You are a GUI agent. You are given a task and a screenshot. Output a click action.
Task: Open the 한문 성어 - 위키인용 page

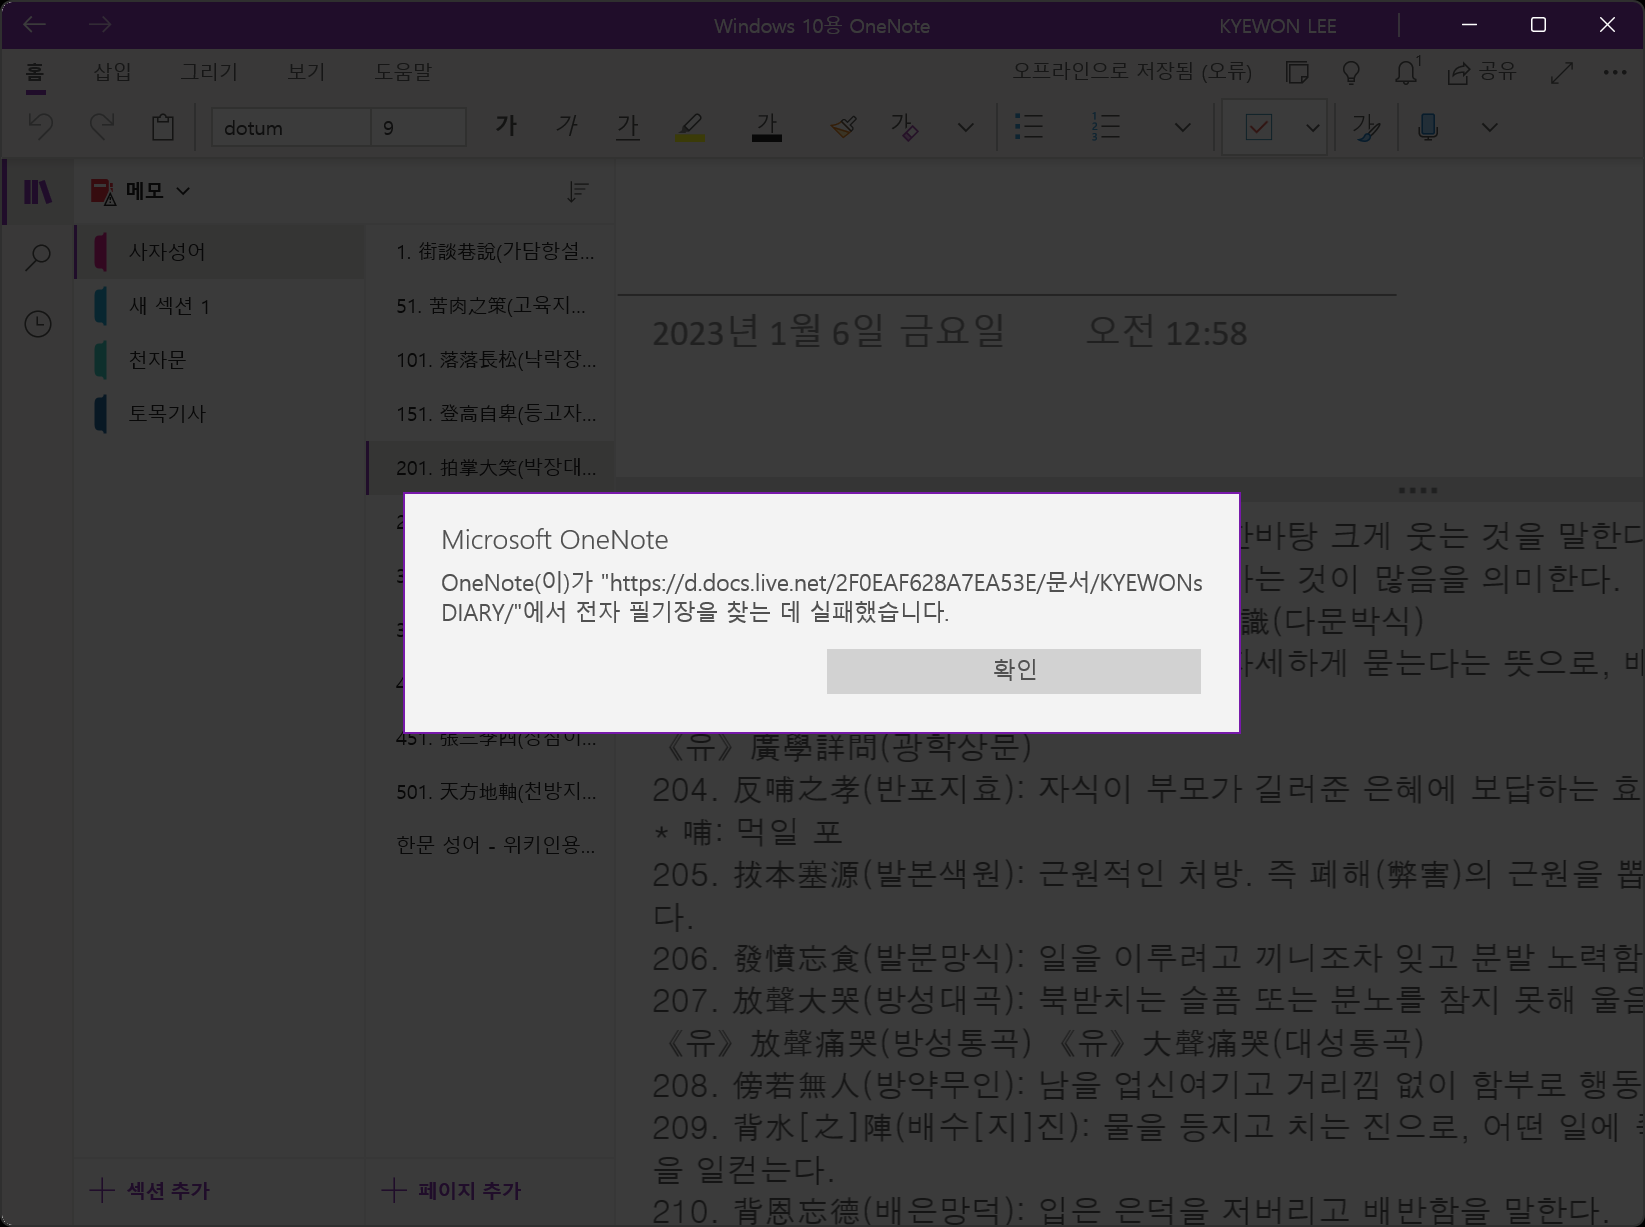tap(490, 845)
